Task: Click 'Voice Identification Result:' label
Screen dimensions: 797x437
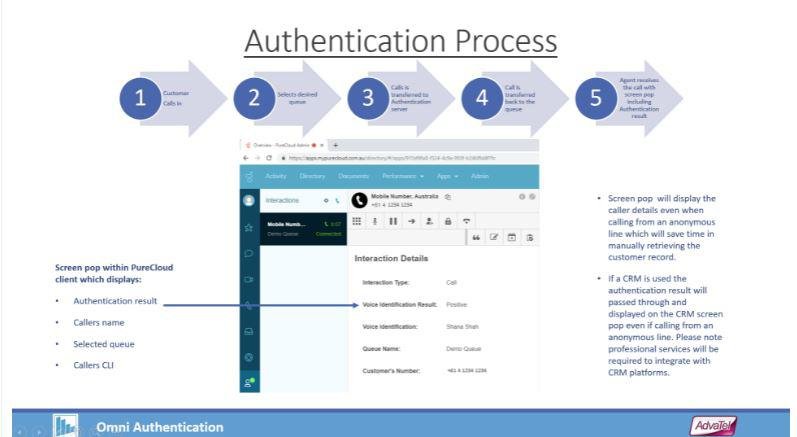Action: tap(400, 304)
